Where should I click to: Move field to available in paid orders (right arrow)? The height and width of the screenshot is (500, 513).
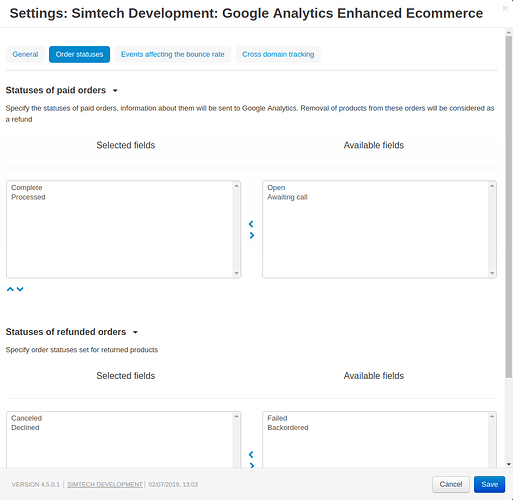point(252,235)
